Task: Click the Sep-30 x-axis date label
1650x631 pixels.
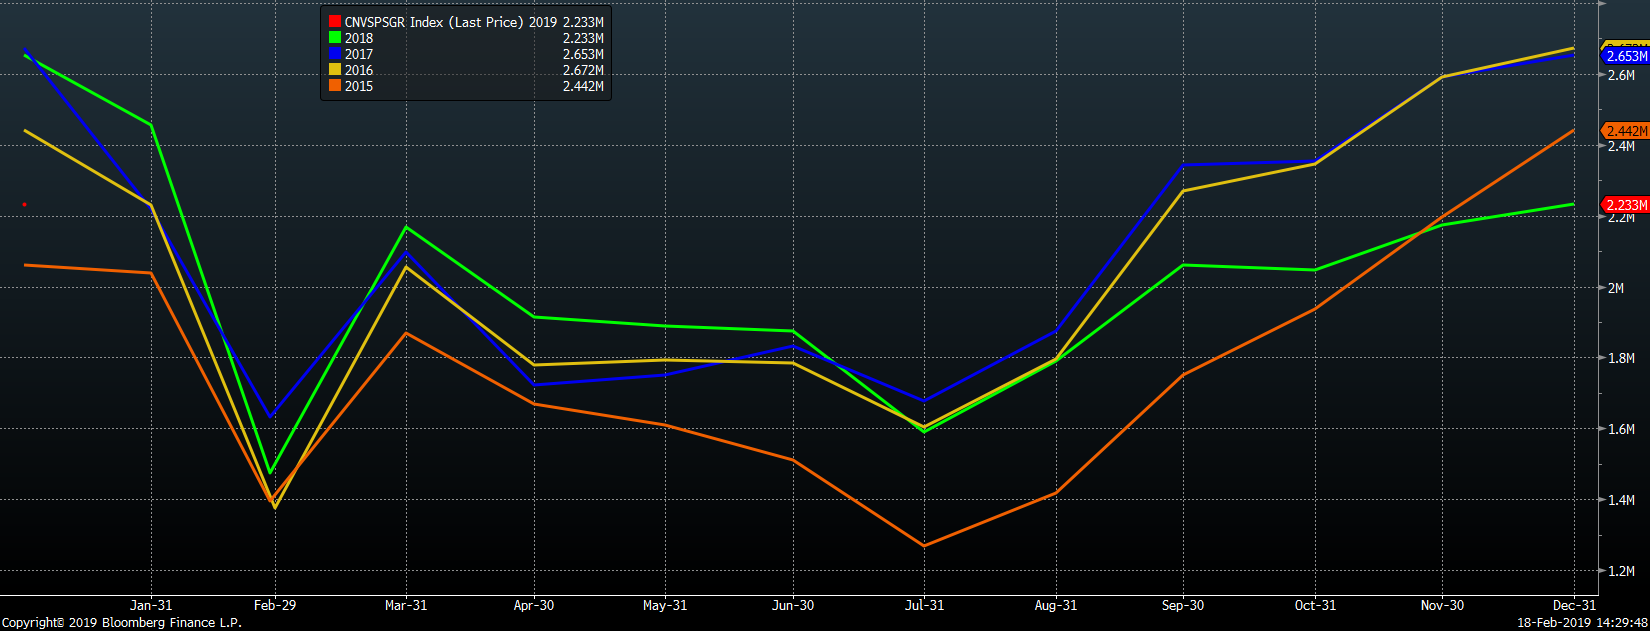Action: [1183, 605]
